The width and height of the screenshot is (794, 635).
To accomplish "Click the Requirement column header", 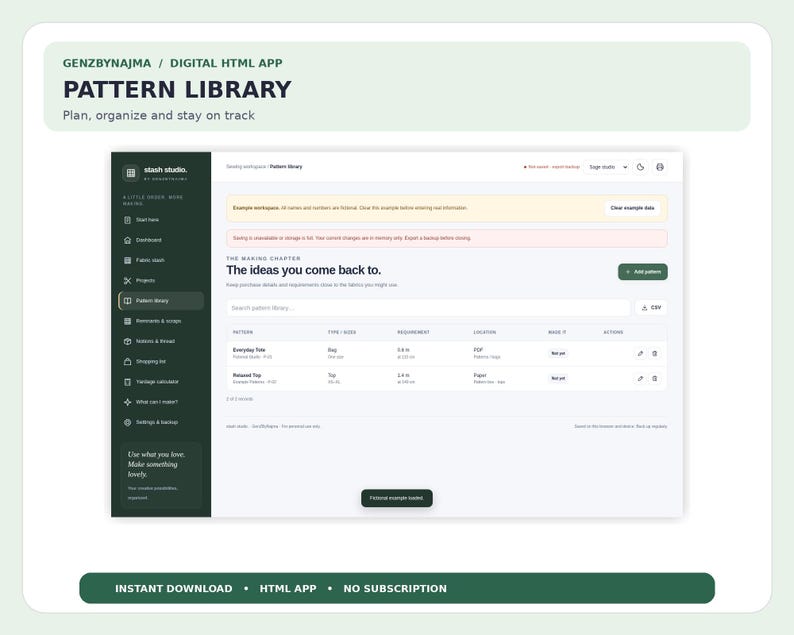I will pos(413,332).
